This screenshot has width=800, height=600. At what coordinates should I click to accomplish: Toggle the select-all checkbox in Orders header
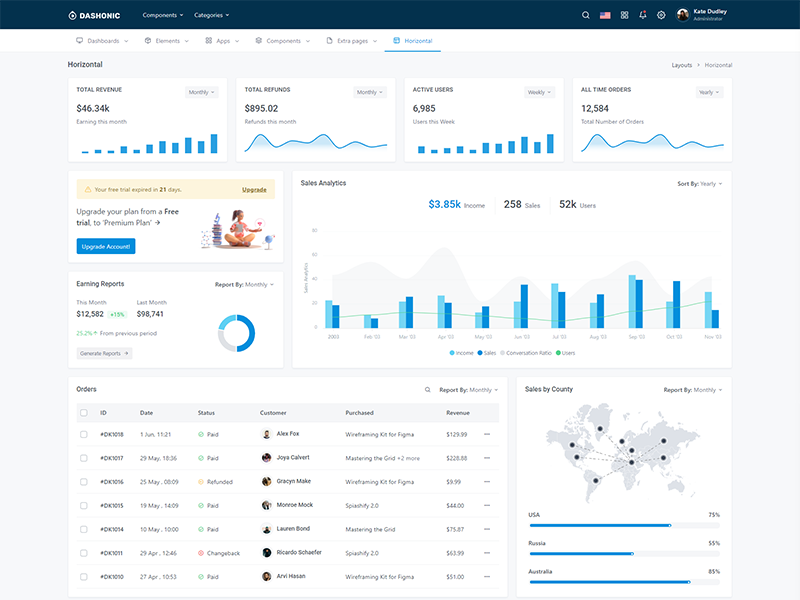84,413
